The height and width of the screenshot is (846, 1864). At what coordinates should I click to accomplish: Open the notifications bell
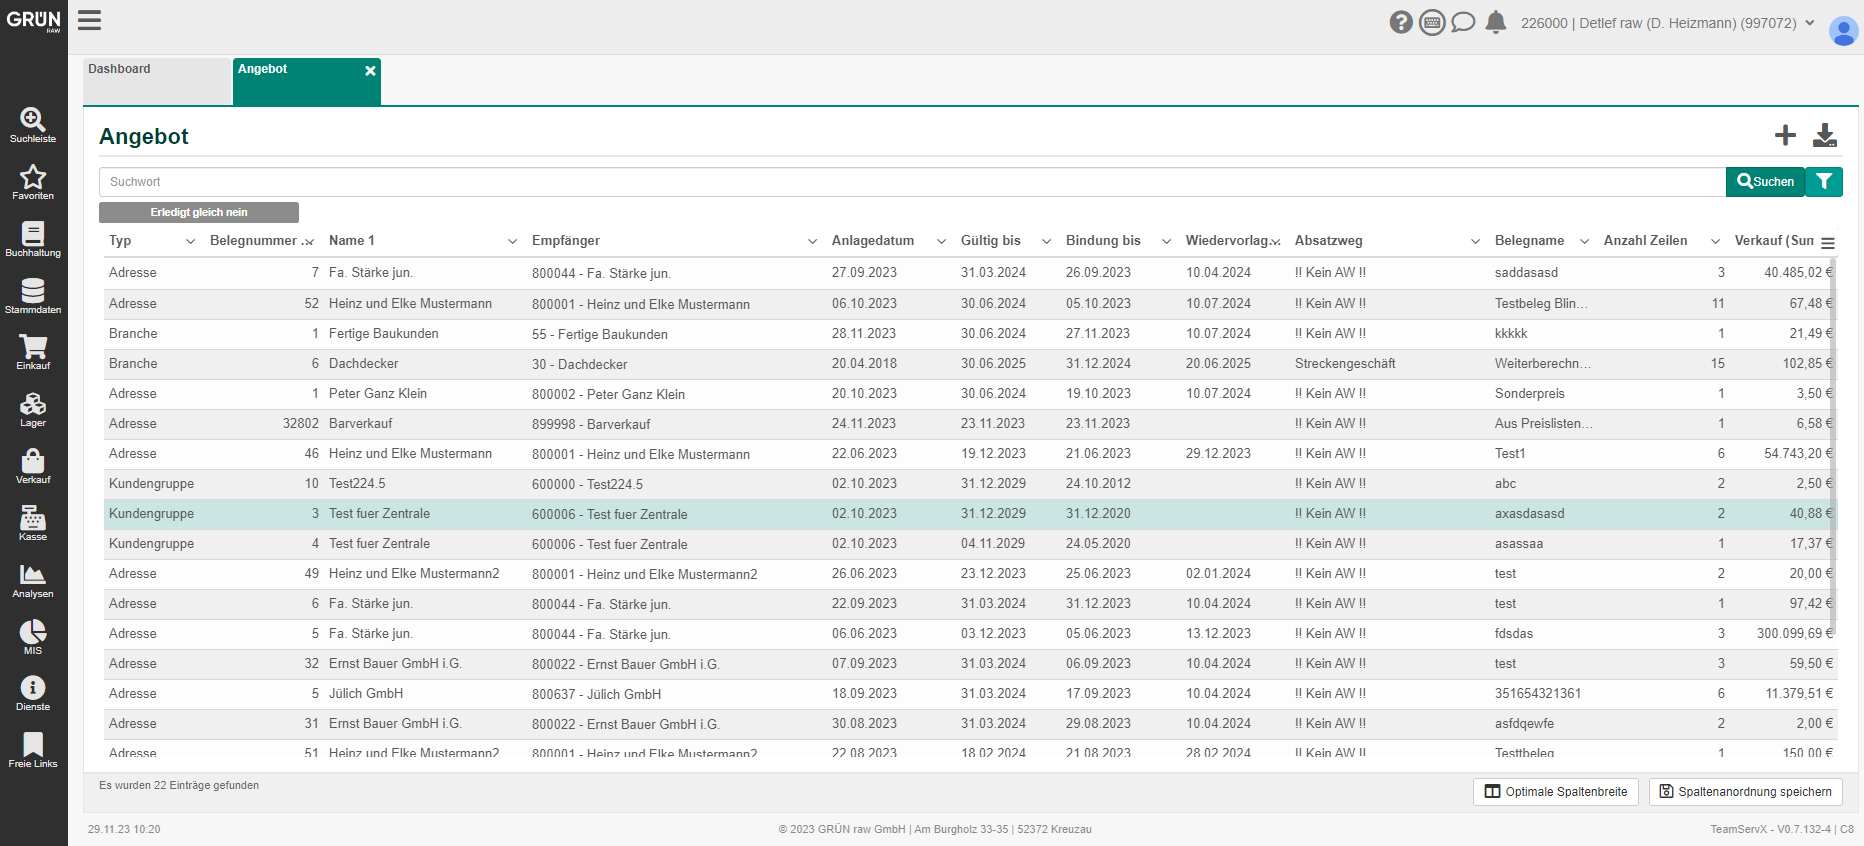(1496, 22)
